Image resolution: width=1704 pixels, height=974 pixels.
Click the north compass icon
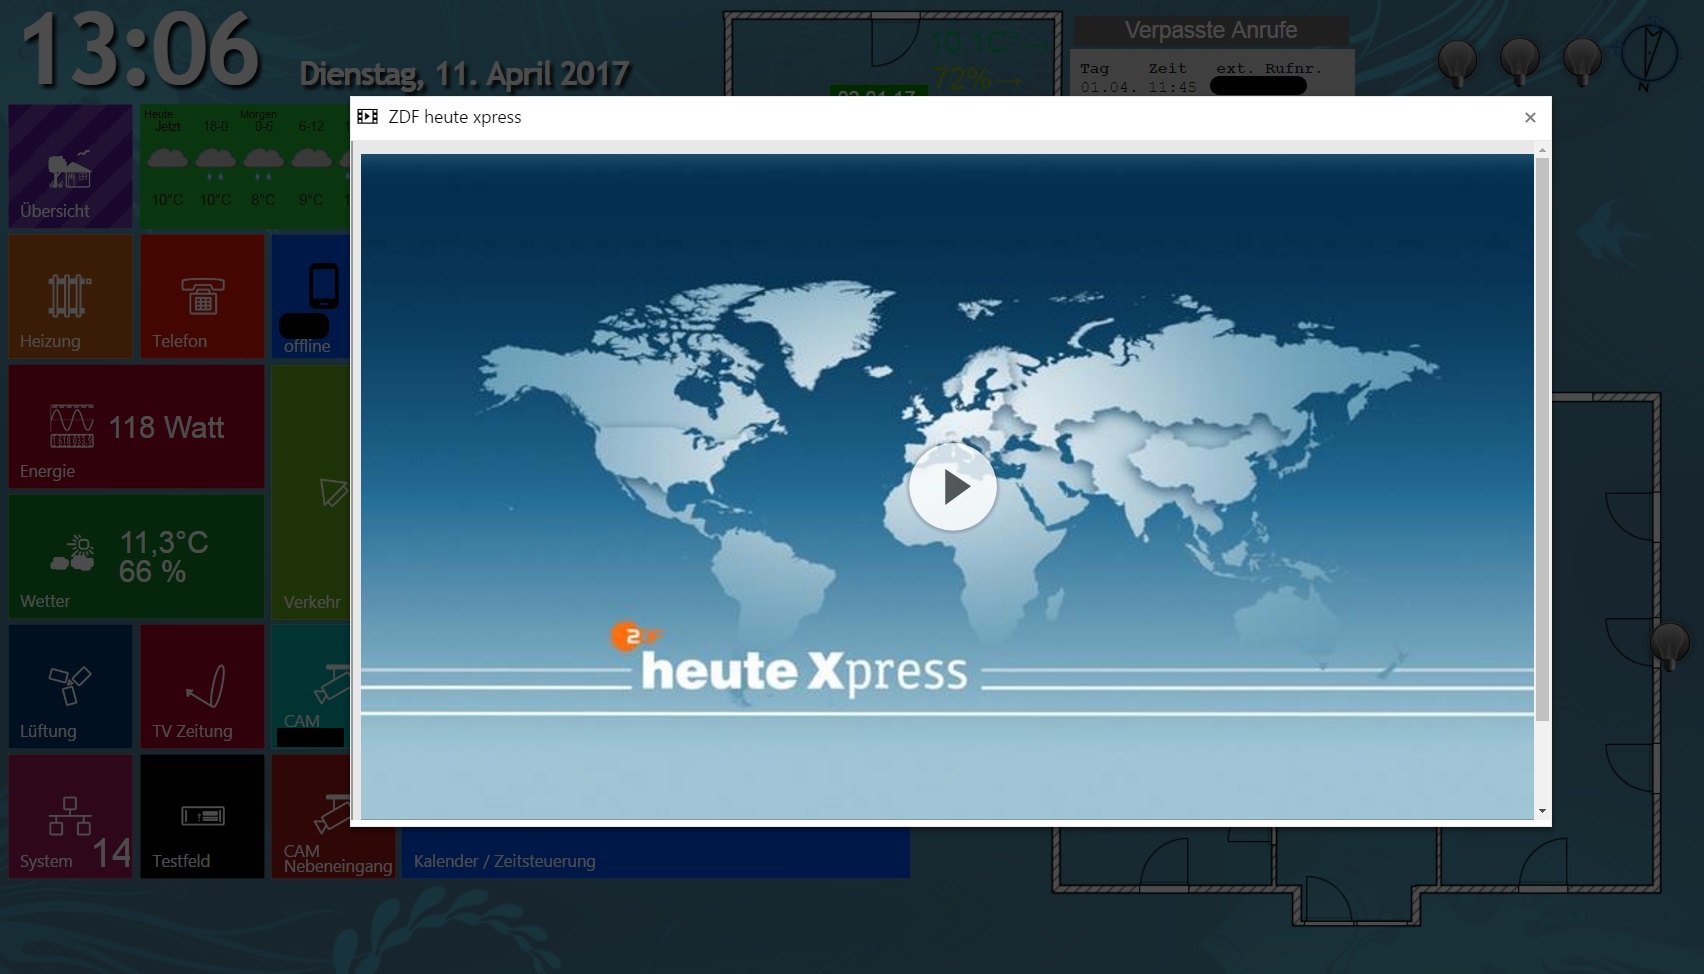(x=1648, y=56)
